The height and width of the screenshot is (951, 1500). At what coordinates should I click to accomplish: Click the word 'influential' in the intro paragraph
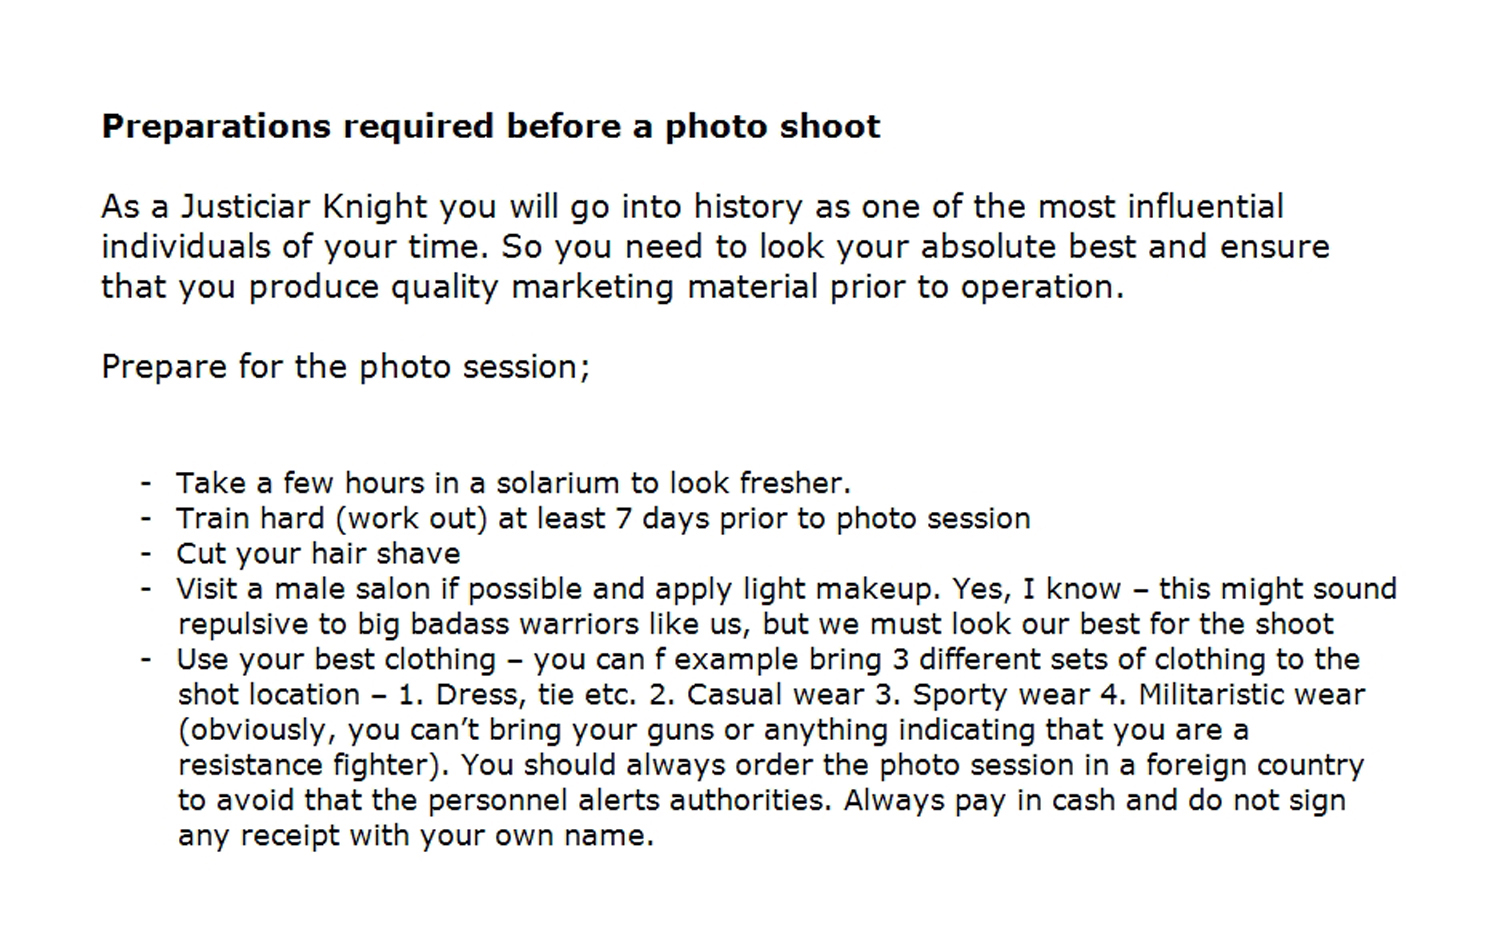coord(1205,207)
